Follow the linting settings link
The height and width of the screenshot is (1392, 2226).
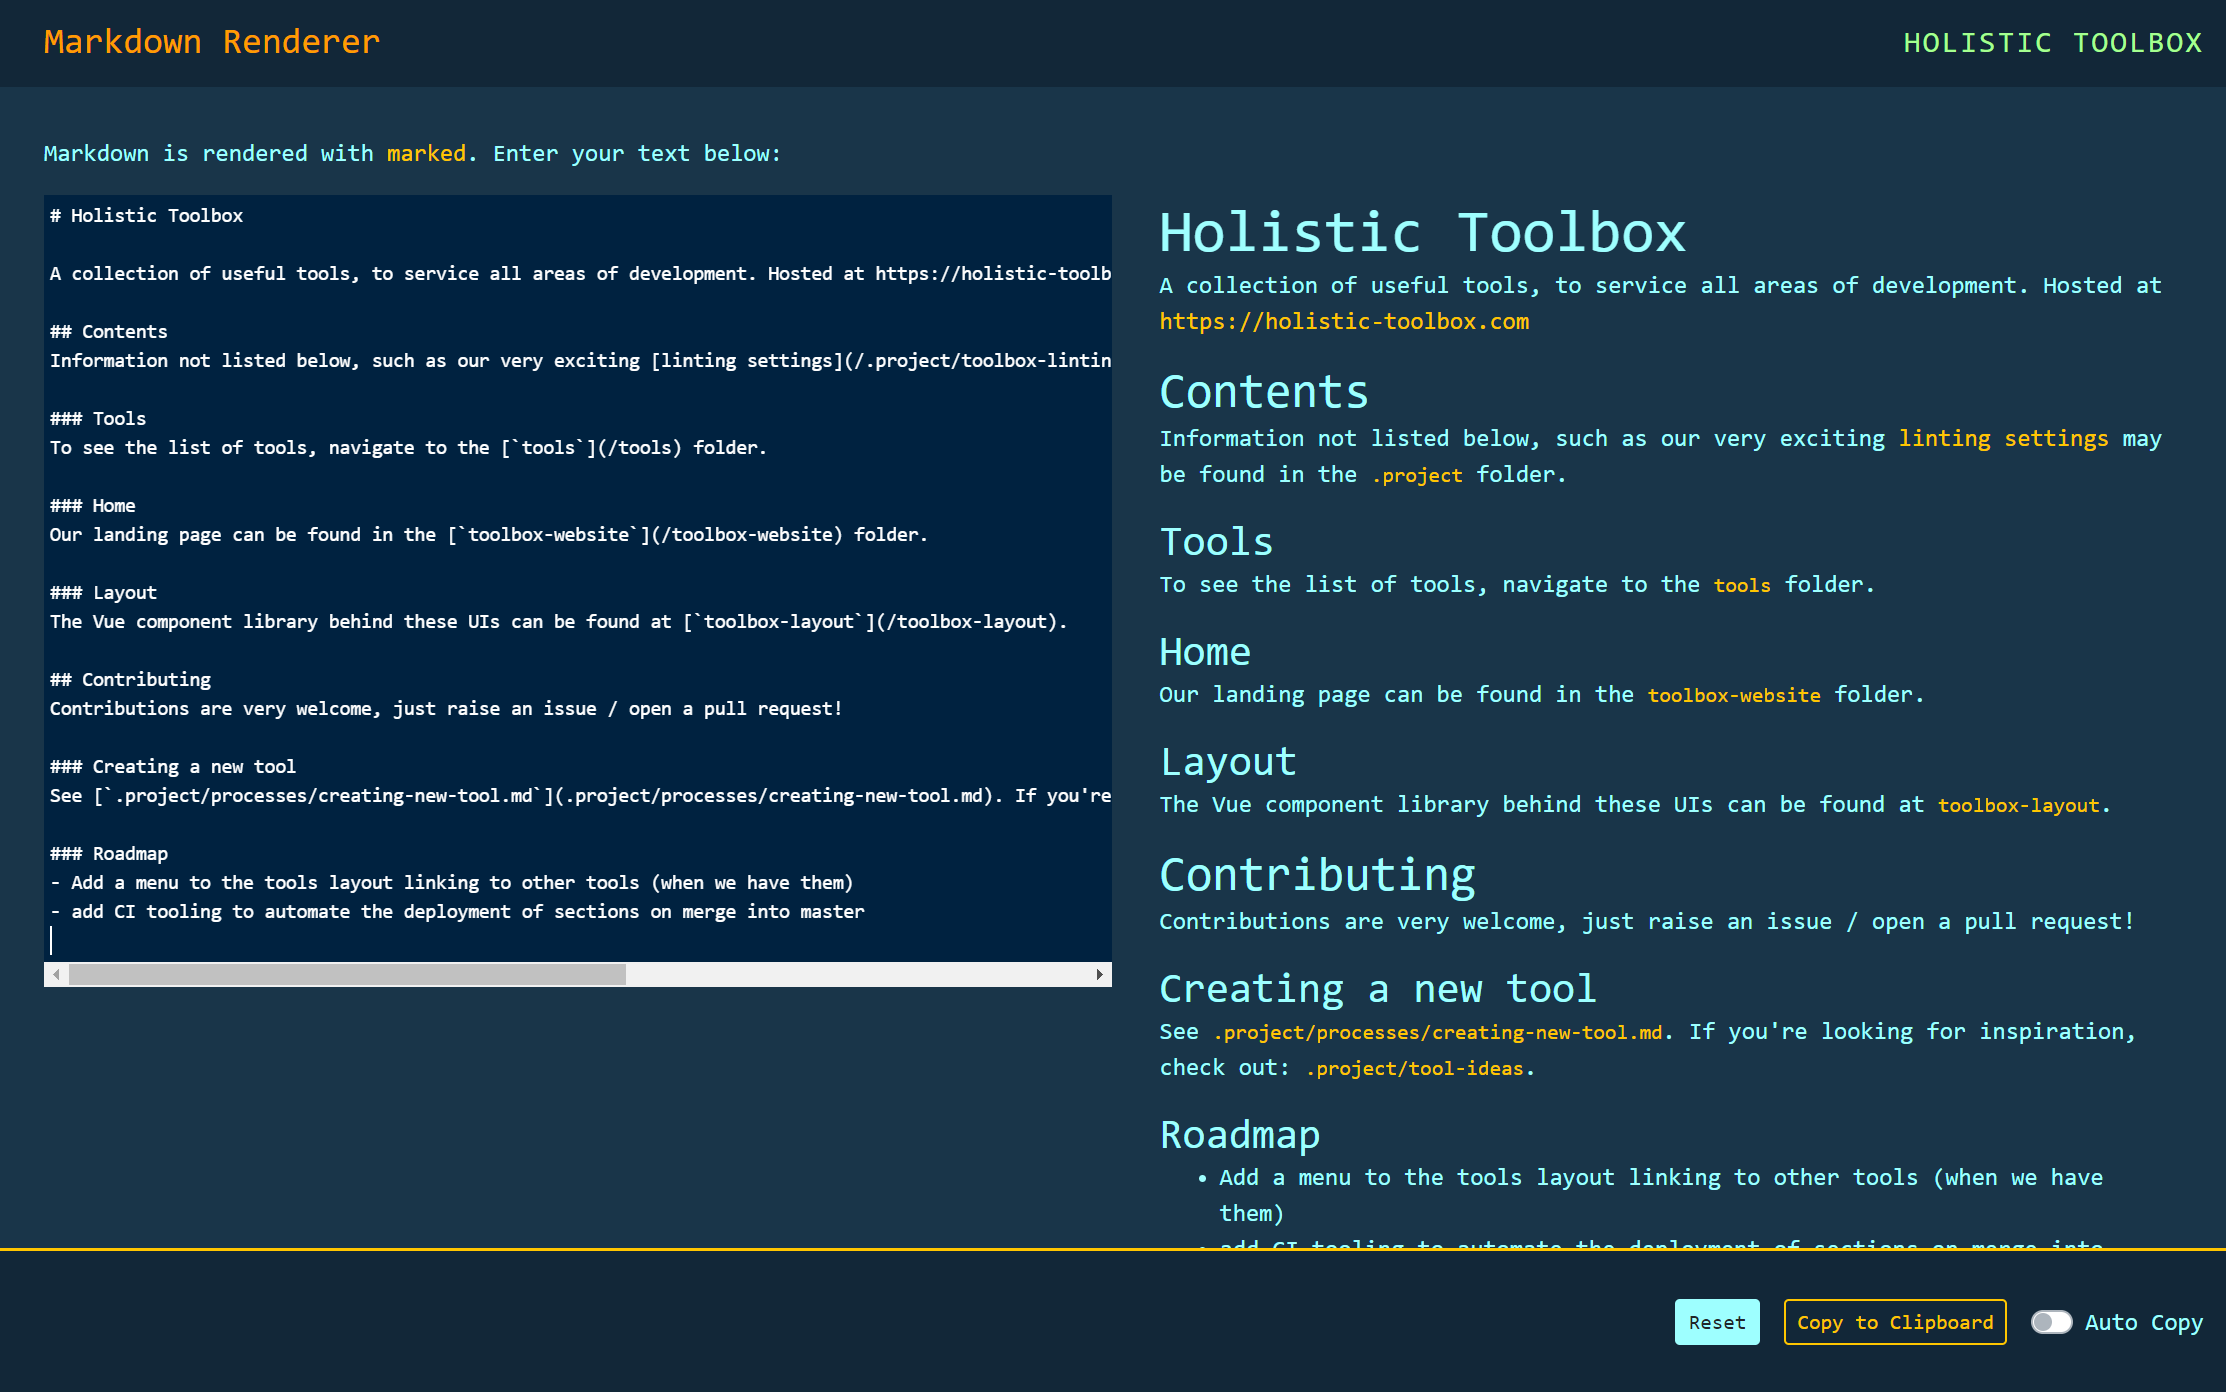(x=2003, y=438)
